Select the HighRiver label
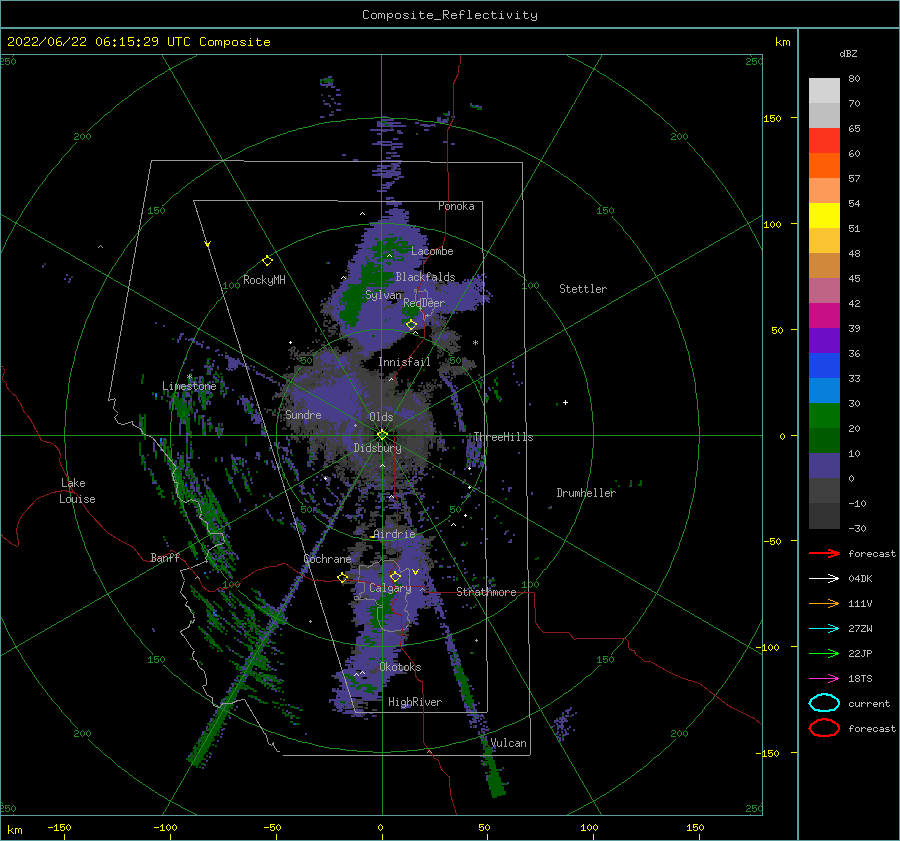The height and width of the screenshot is (841, 900). tap(415, 702)
